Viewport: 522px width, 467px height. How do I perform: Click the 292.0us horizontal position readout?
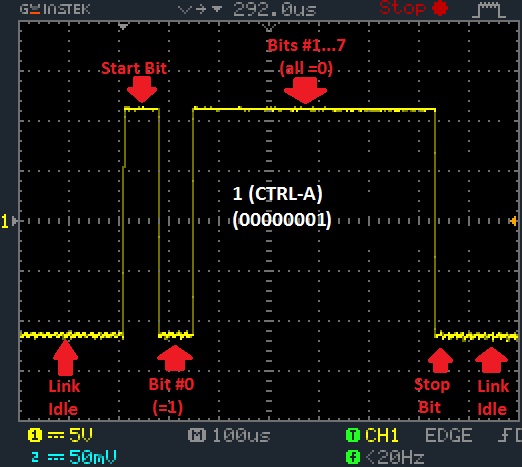click(x=275, y=9)
